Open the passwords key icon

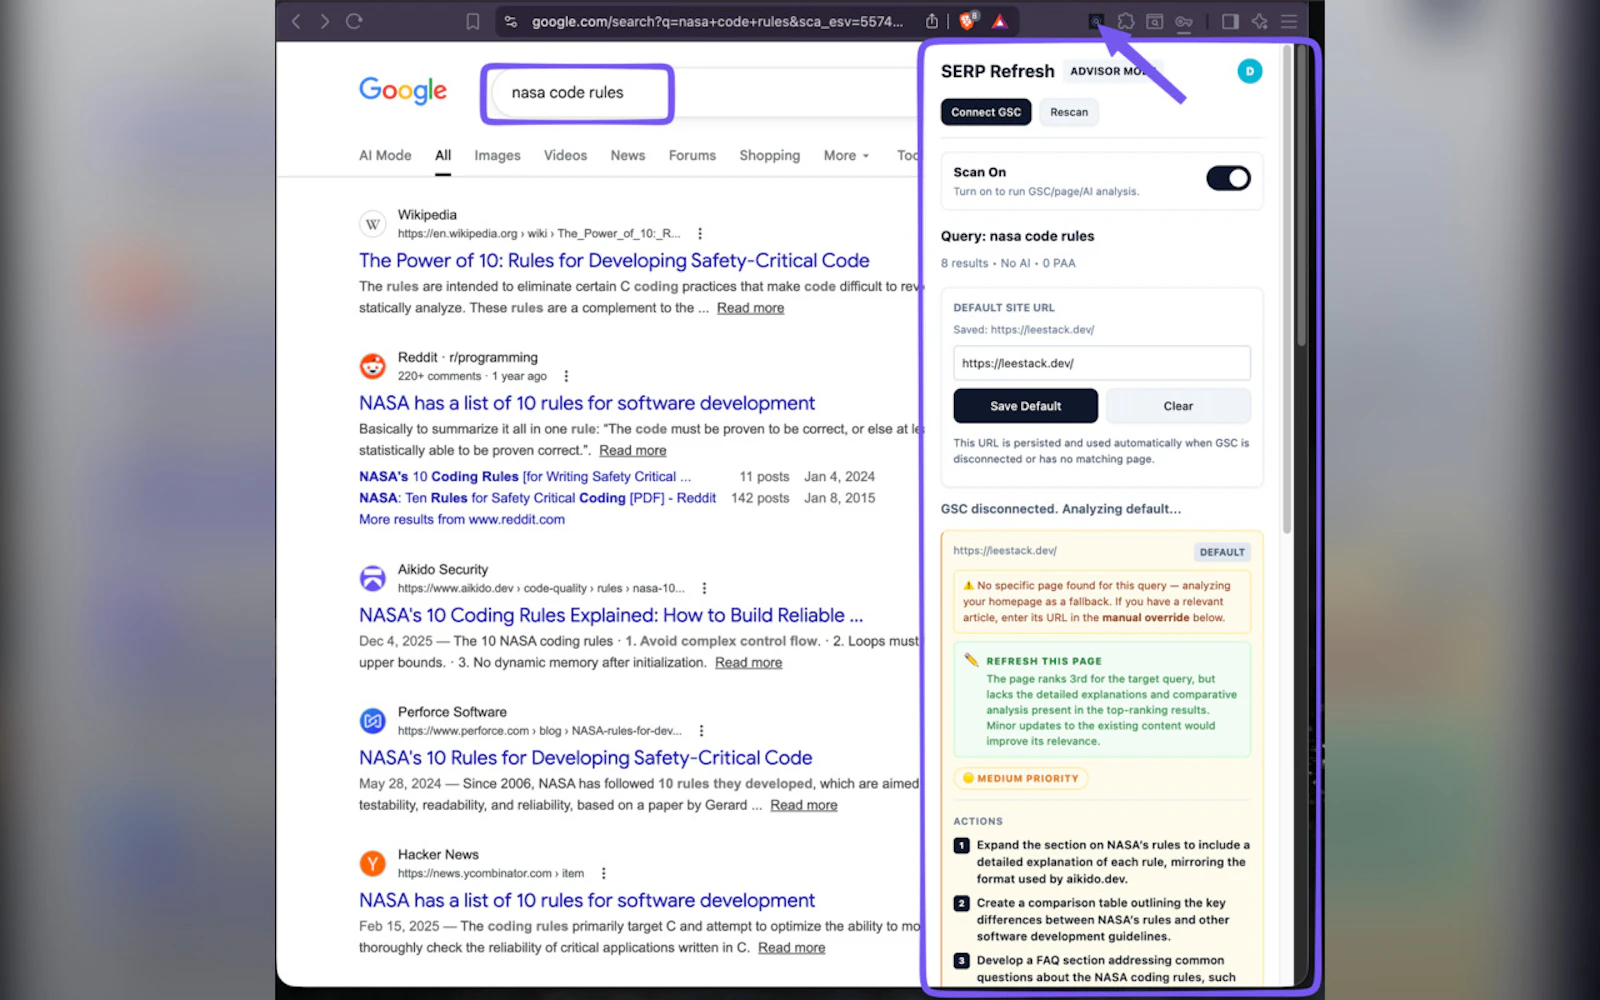click(1184, 21)
